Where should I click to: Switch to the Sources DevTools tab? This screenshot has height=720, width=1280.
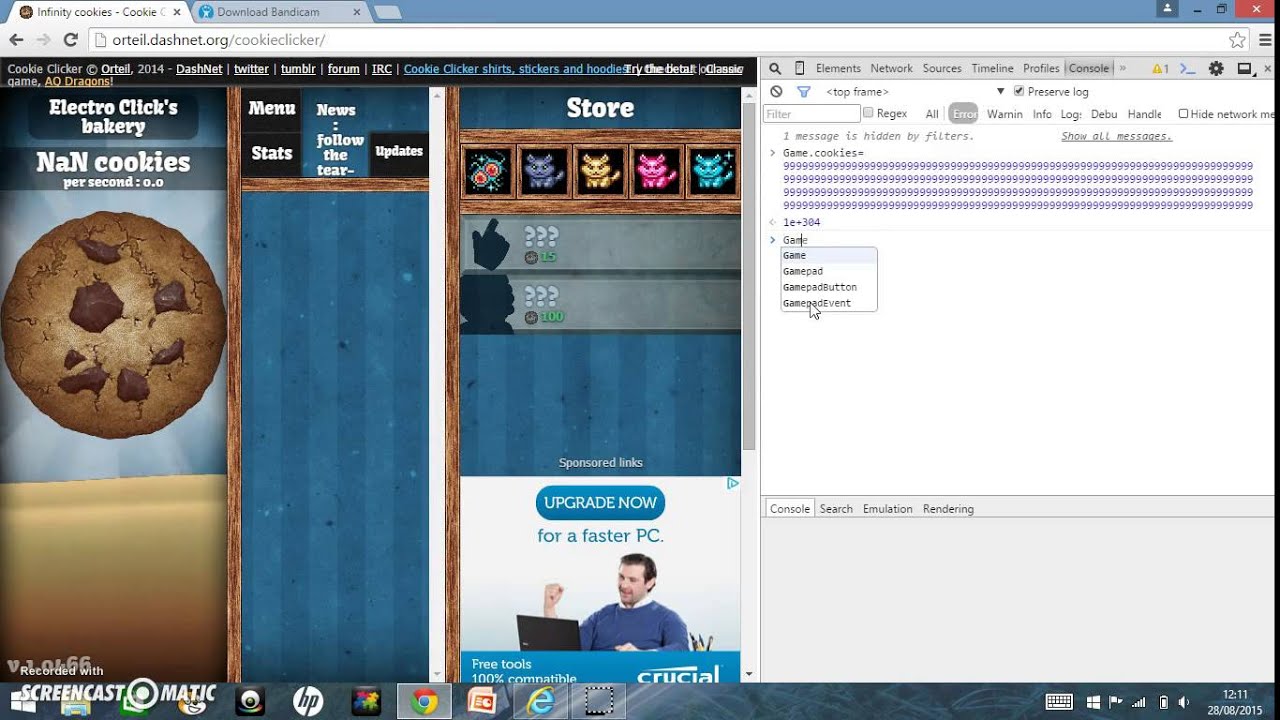tap(942, 68)
